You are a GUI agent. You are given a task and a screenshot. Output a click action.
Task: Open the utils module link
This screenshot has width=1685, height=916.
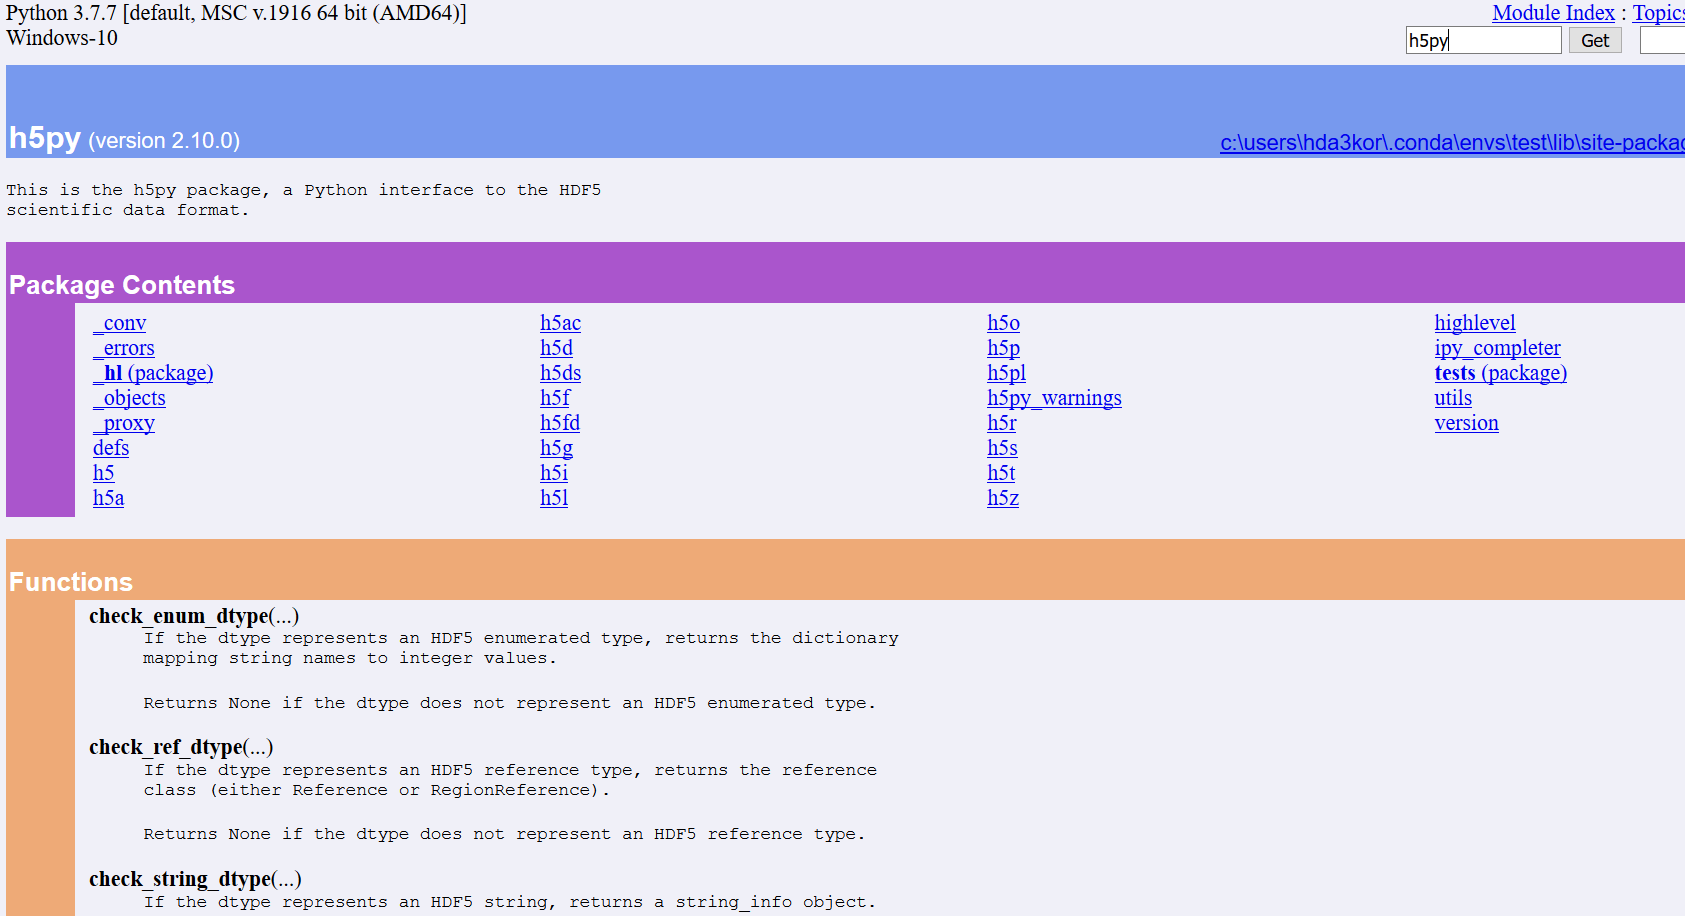tap(1453, 398)
